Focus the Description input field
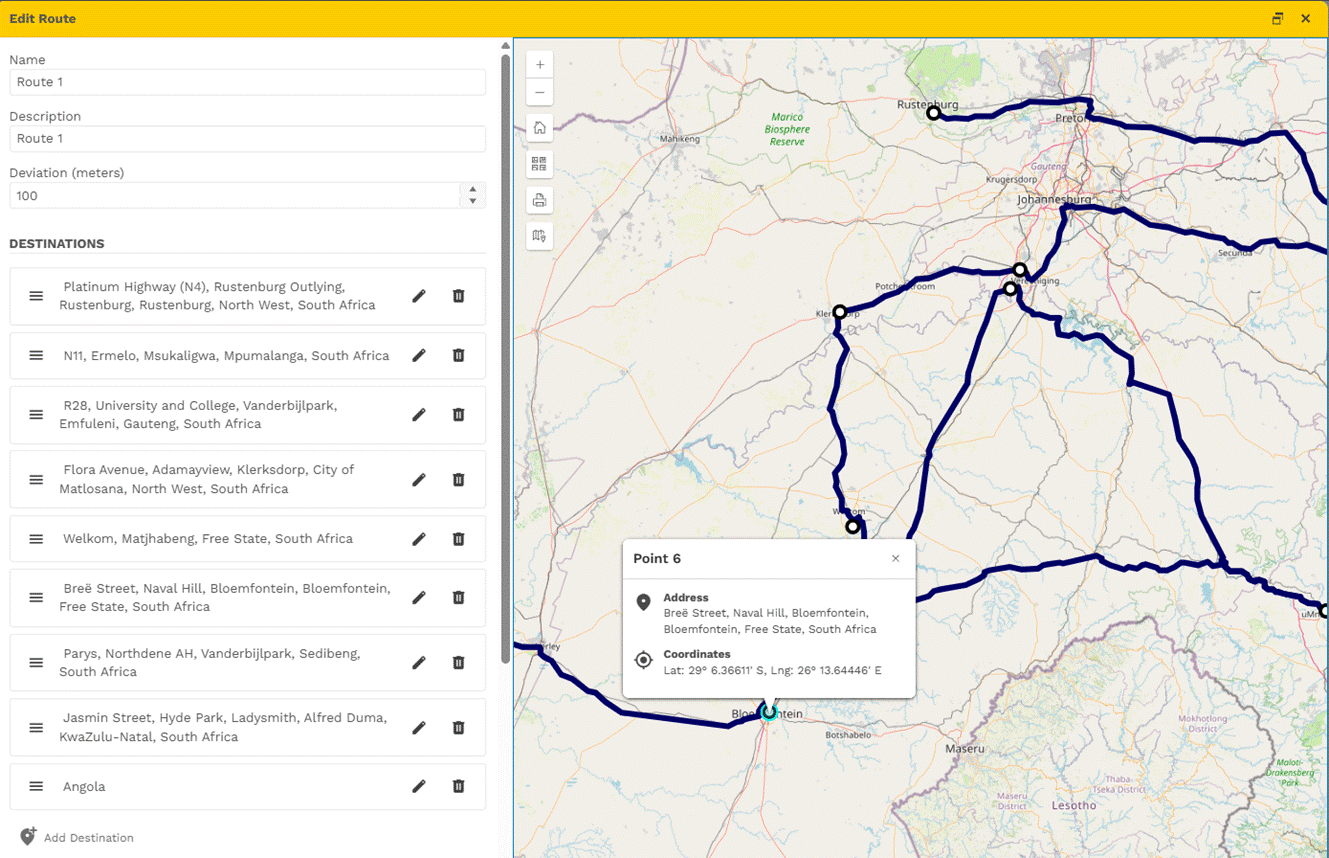 (x=248, y=139)
